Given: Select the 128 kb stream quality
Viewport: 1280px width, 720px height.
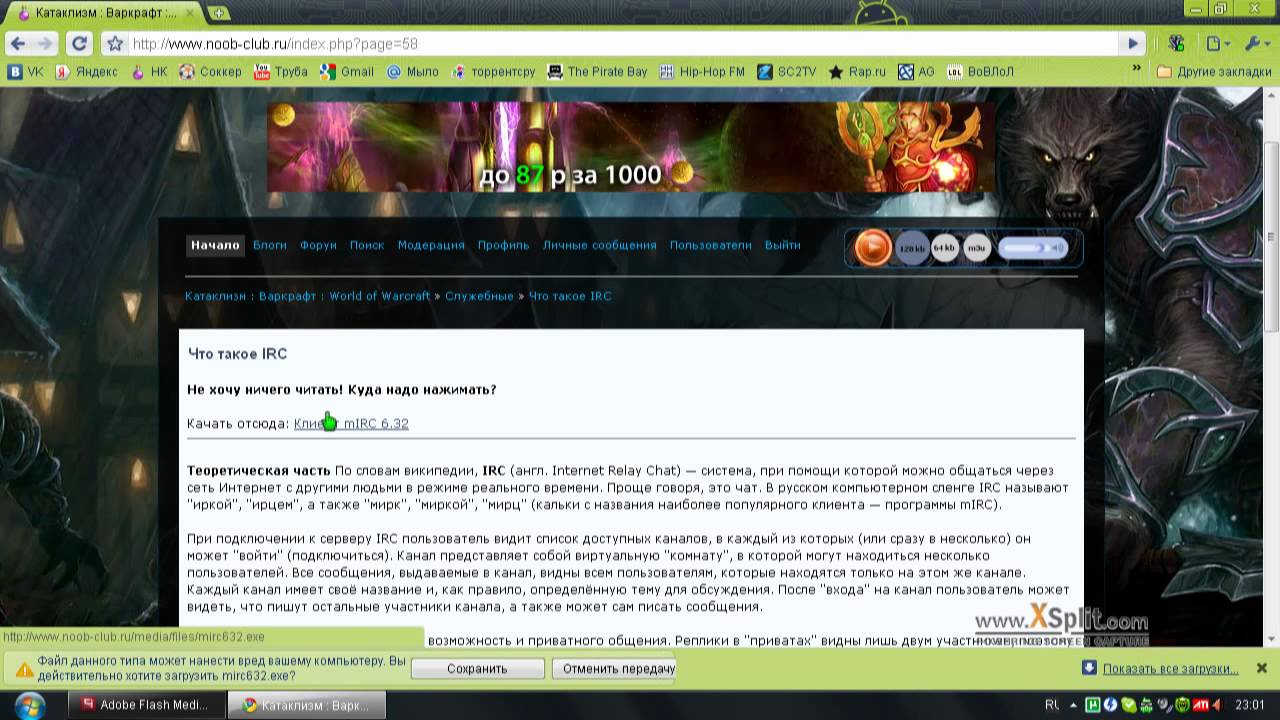Looking at the screenshot, I should [x=911, y=247].
